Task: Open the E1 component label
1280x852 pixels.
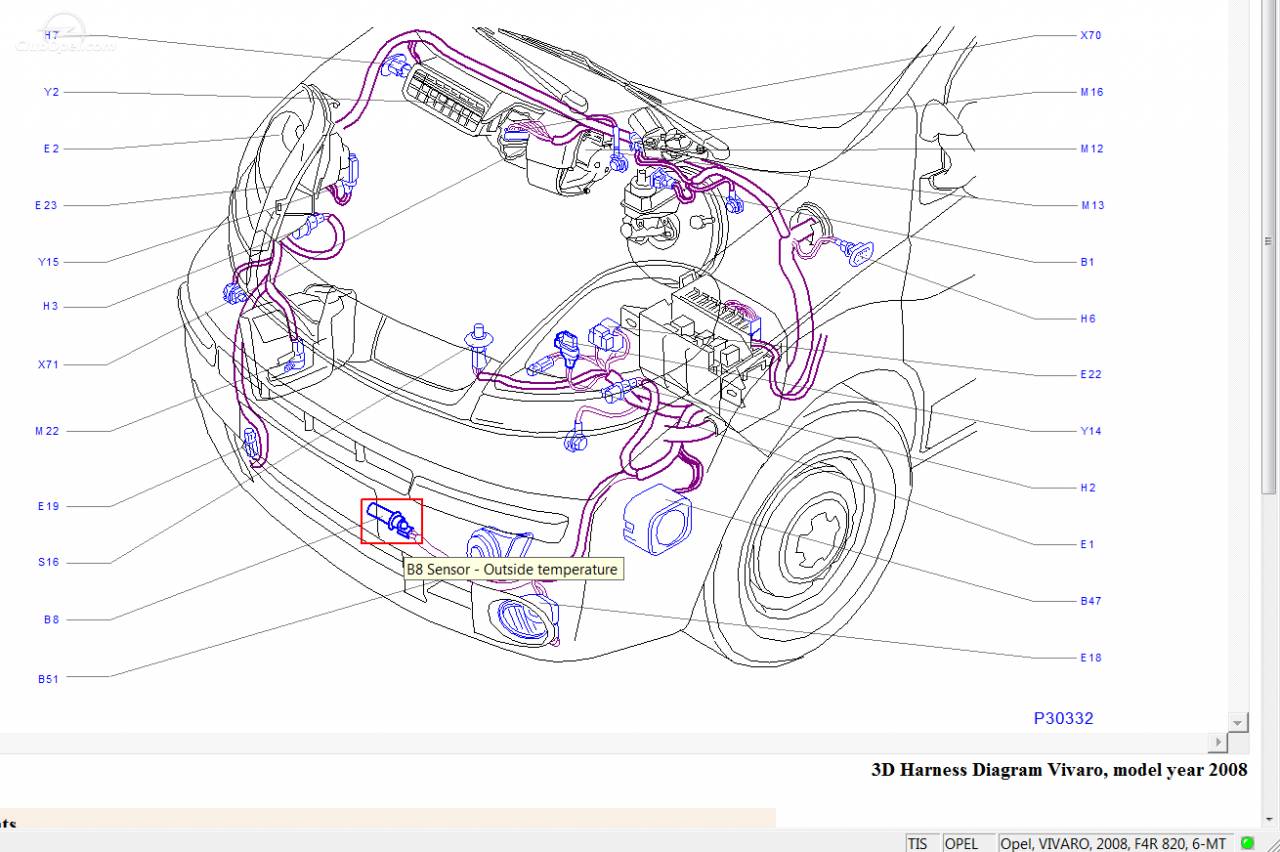Action: pyautogui.click(x=1087, y=544)
